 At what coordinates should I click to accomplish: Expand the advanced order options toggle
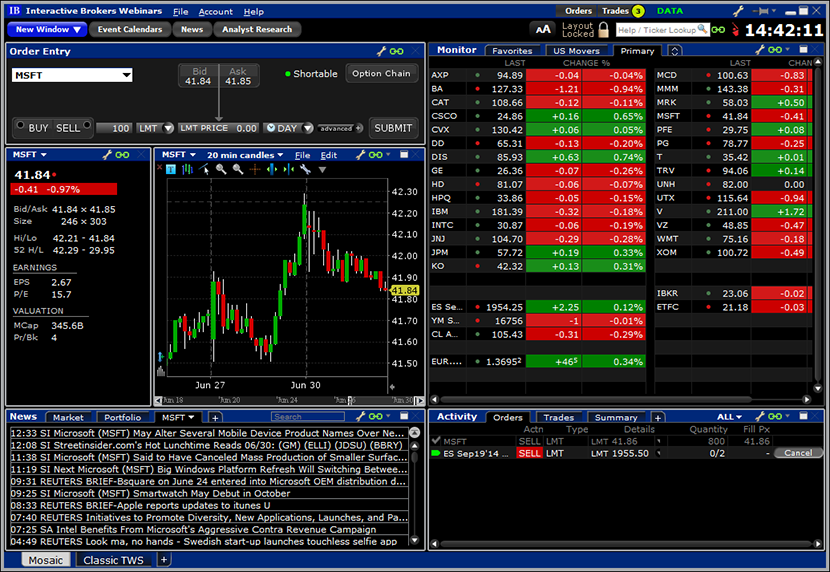340,128
